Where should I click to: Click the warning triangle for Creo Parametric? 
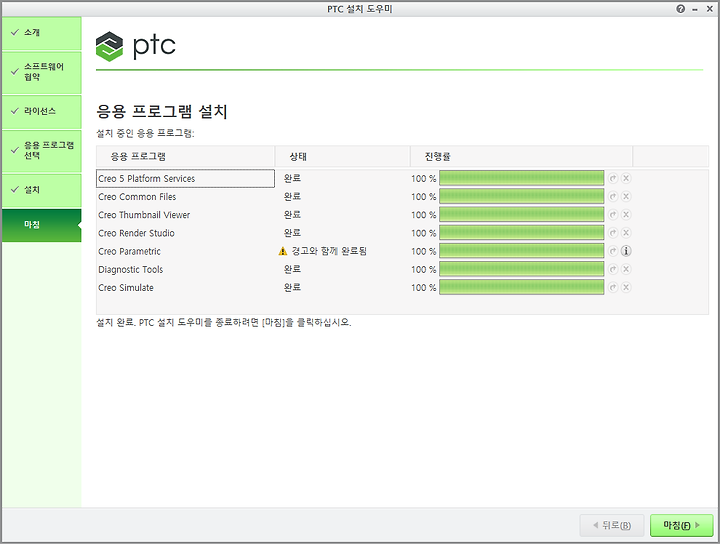[283, 251]
